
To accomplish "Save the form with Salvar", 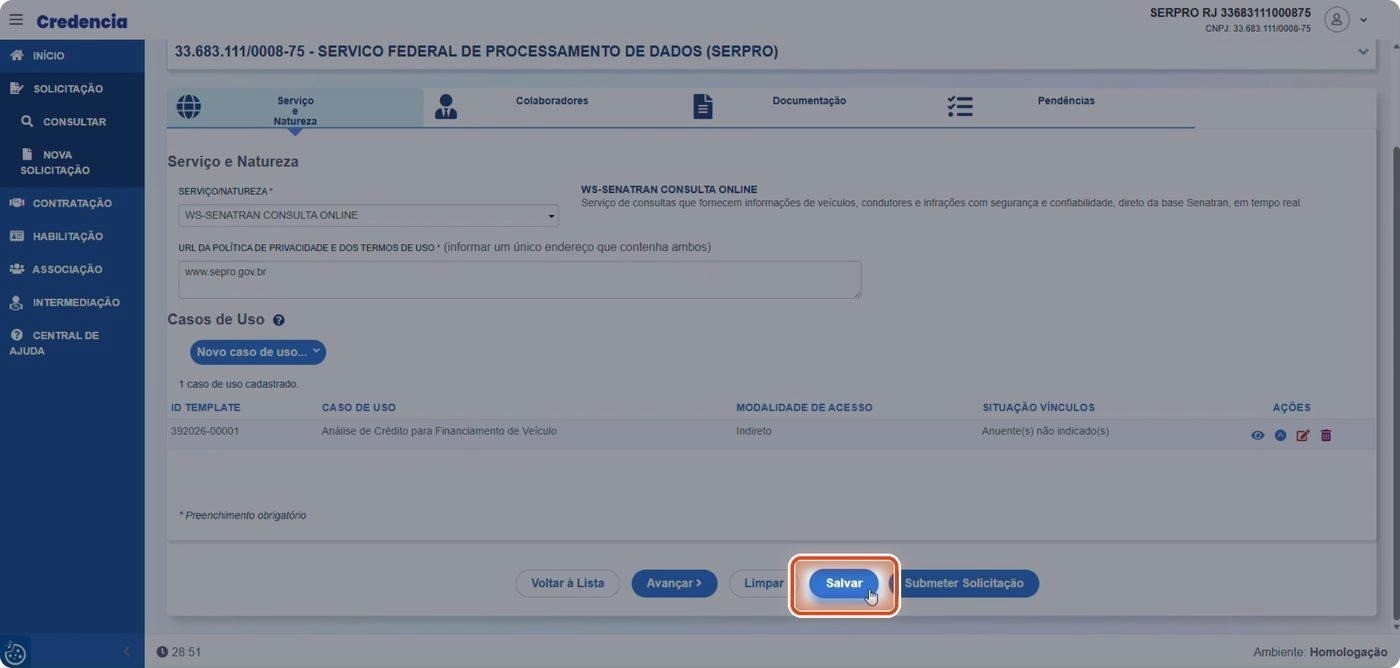I will click(844, 583).
